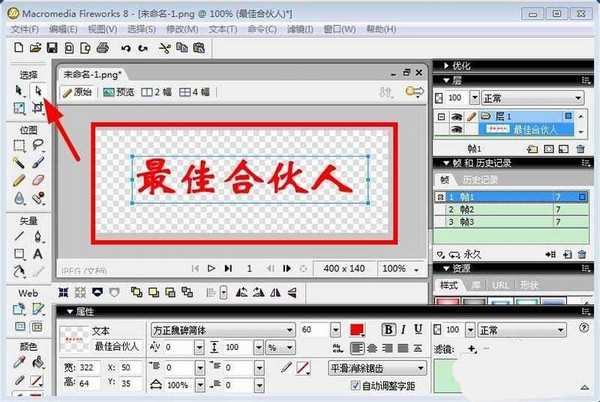The width and height of the screenshot is (600, 402).
Task: Click the Italic formatting button
Action: click(x=403, y=330)
